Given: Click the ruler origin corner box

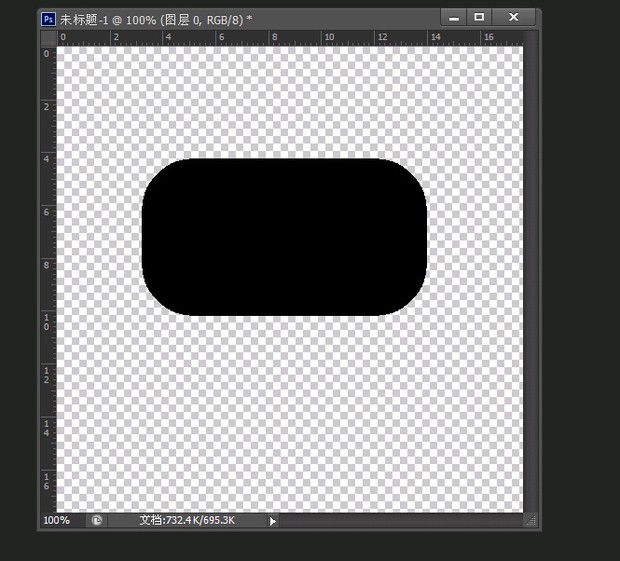Looking at the screenshot, I should (x=48, y=38).
